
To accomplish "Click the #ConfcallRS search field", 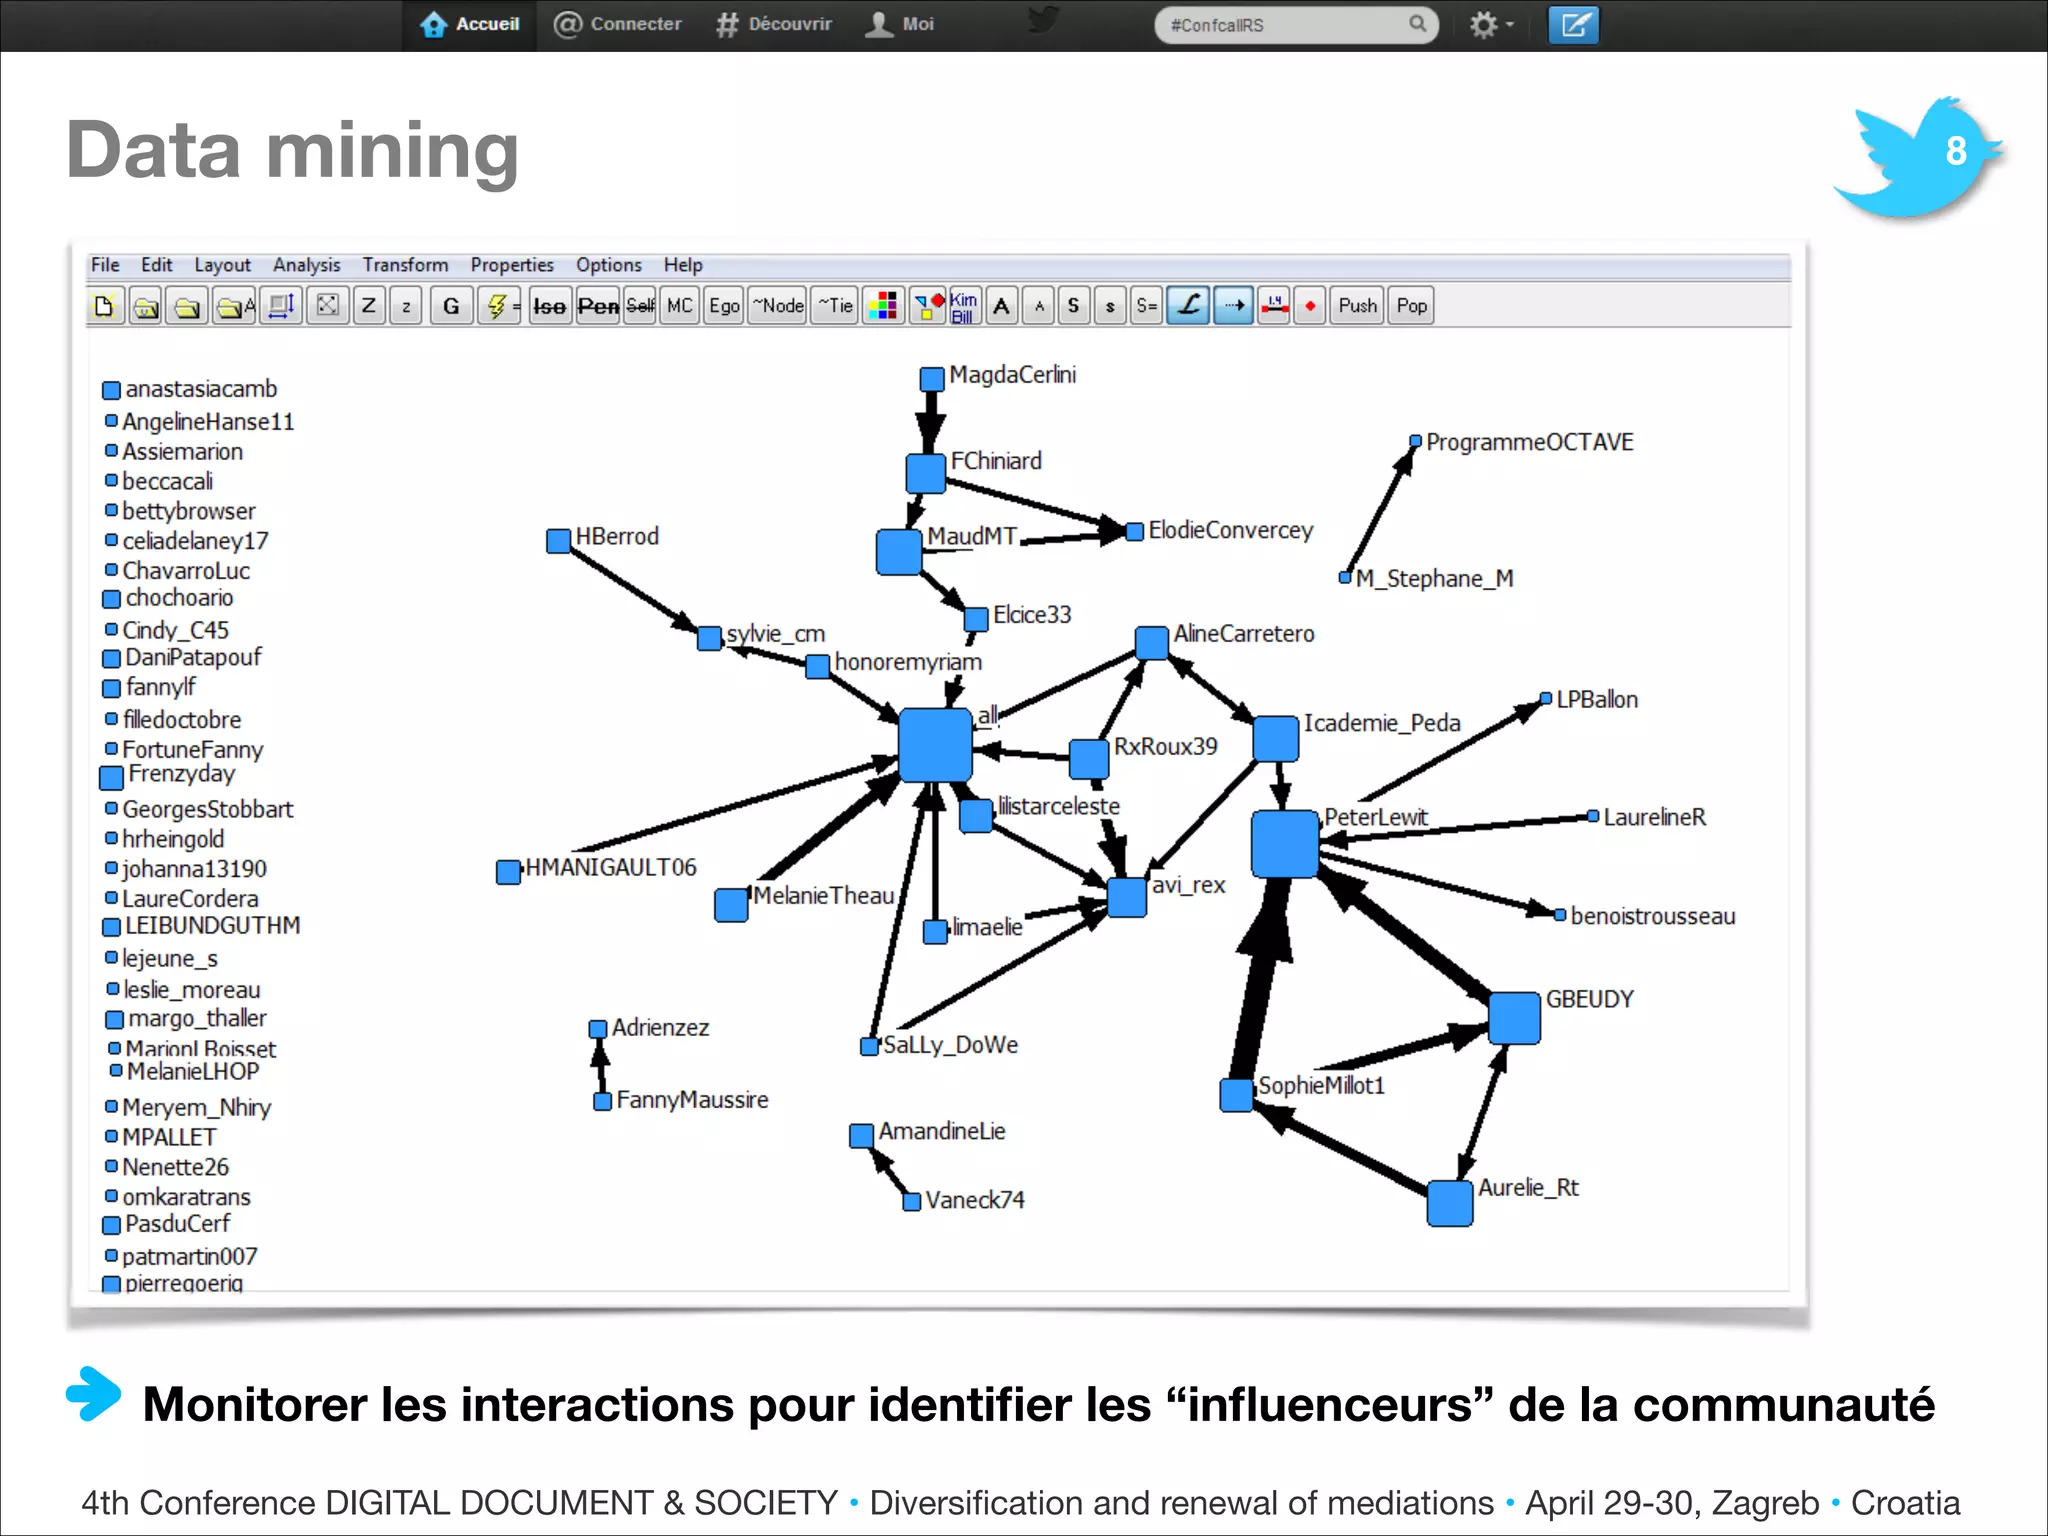I will coord(1296,25).
